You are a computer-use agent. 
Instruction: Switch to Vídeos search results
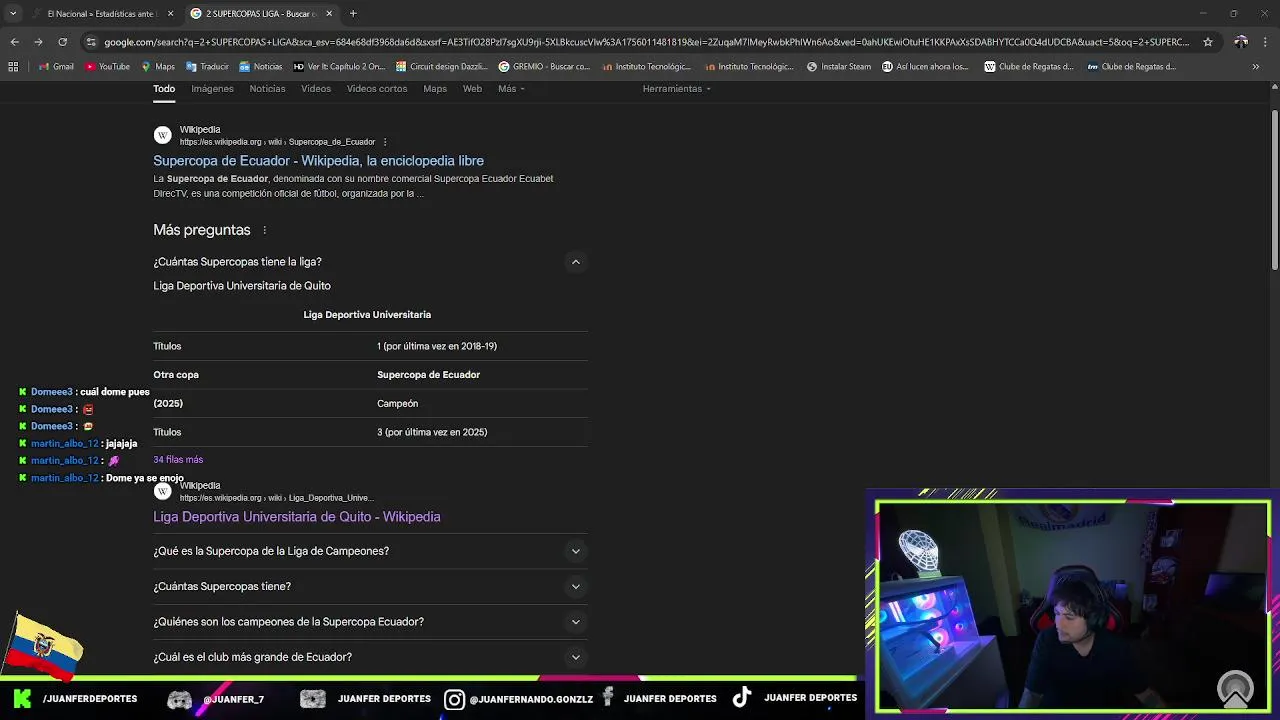tap(316, 89)
